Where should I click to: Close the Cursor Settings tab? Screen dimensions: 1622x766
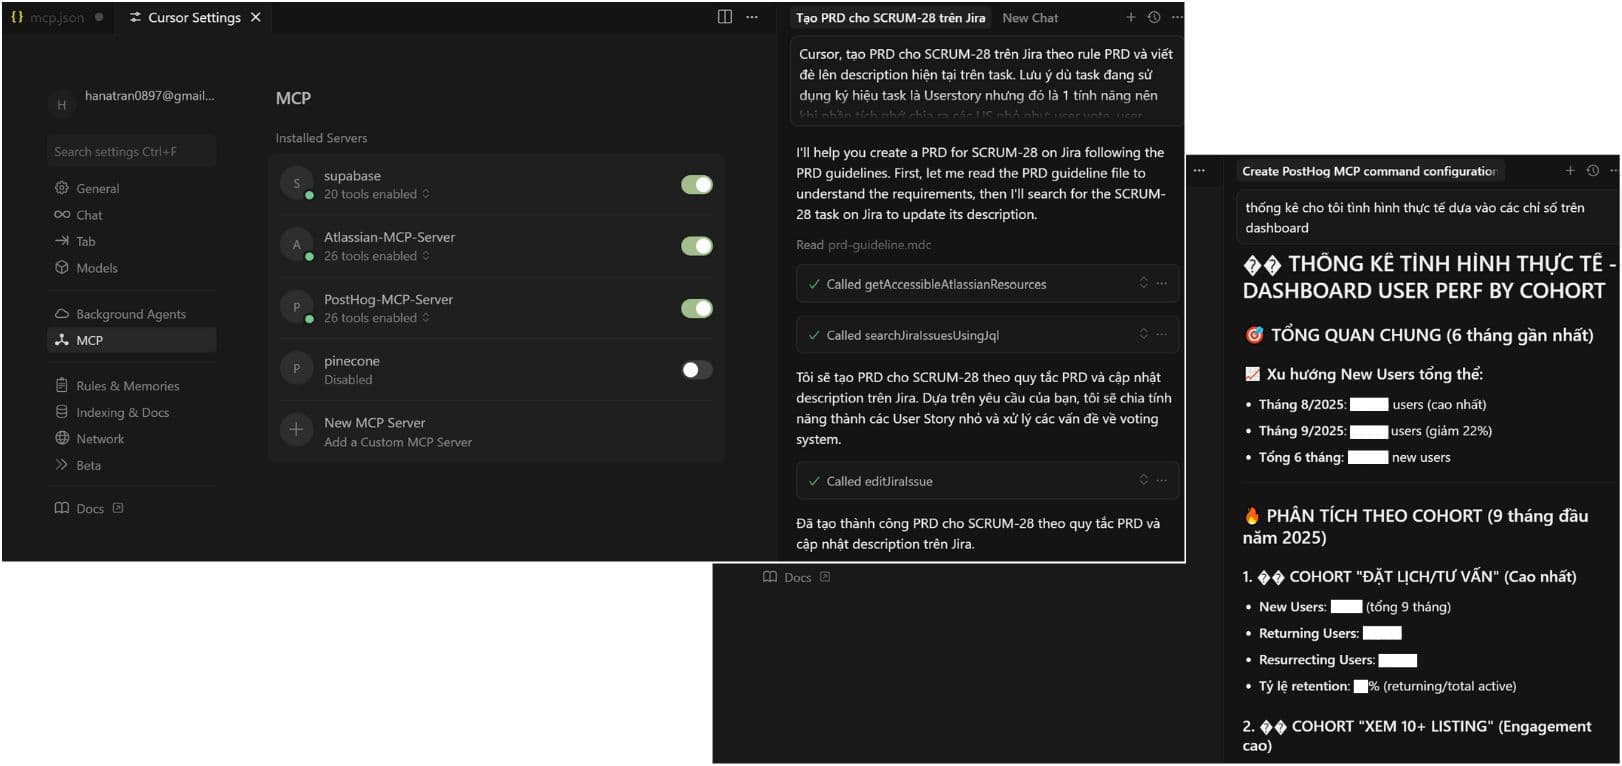click(x=256, y=17)
